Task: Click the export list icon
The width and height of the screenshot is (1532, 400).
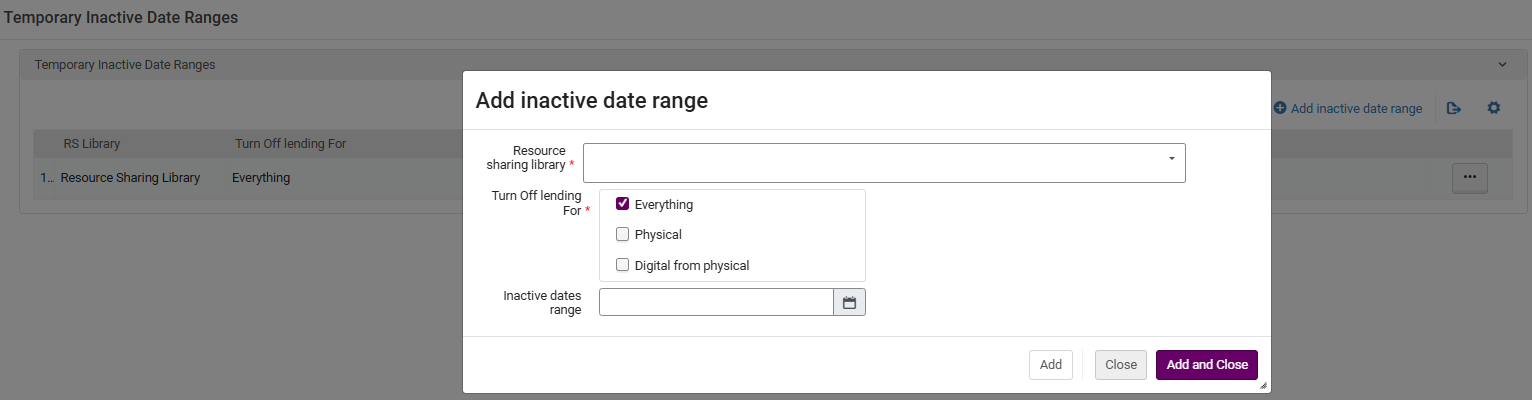Action: click(1454, 108)
